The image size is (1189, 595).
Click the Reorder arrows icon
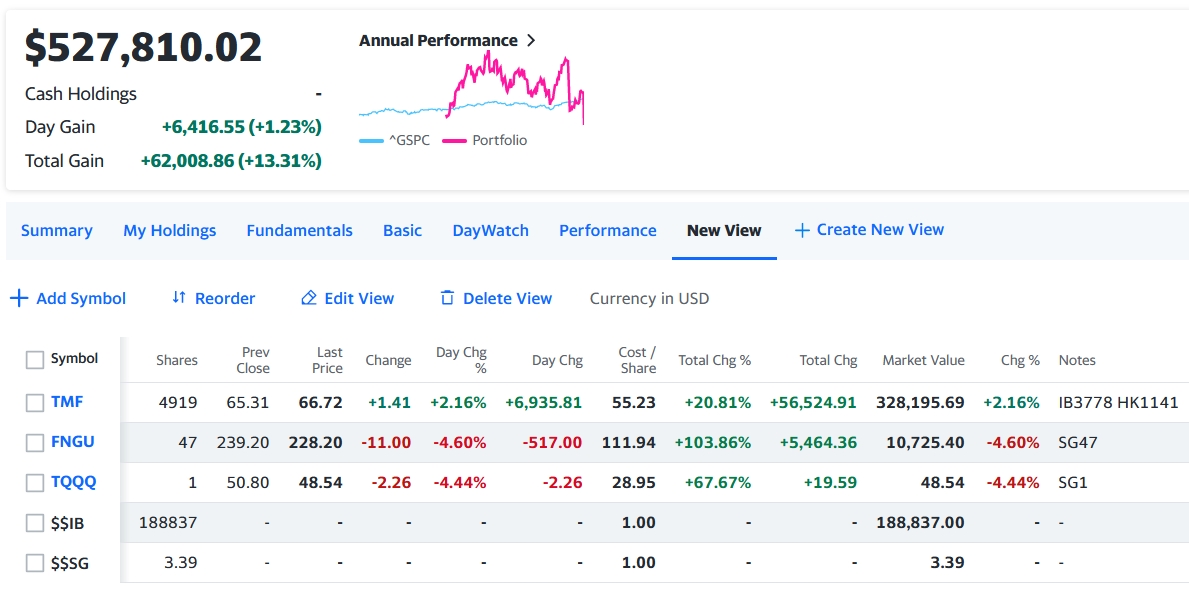pyautogui.click(x=179, y=298)
